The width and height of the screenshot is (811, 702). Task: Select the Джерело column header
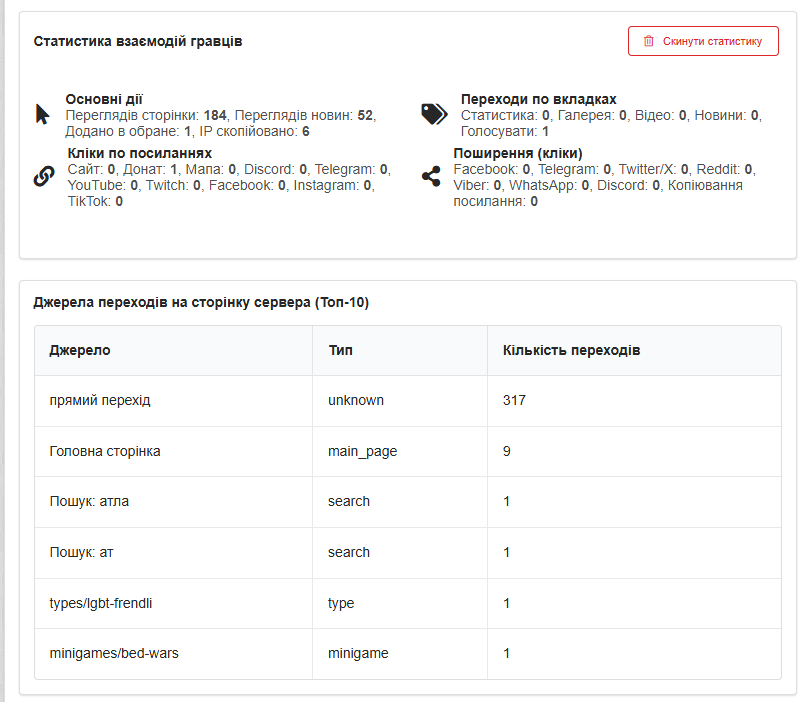[80, 351]
